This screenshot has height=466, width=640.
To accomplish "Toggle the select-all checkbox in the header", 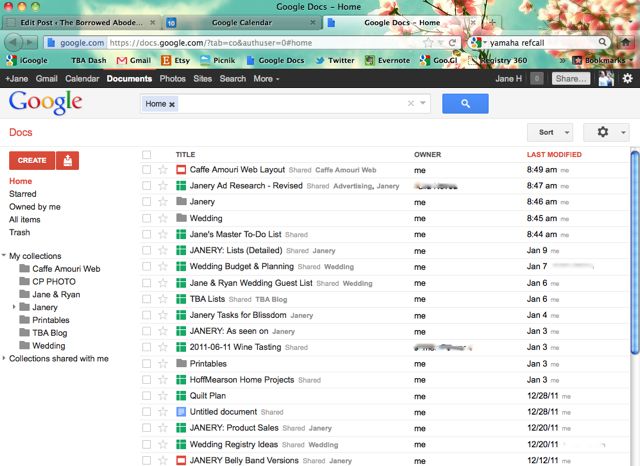I will [x=147, y=155].
